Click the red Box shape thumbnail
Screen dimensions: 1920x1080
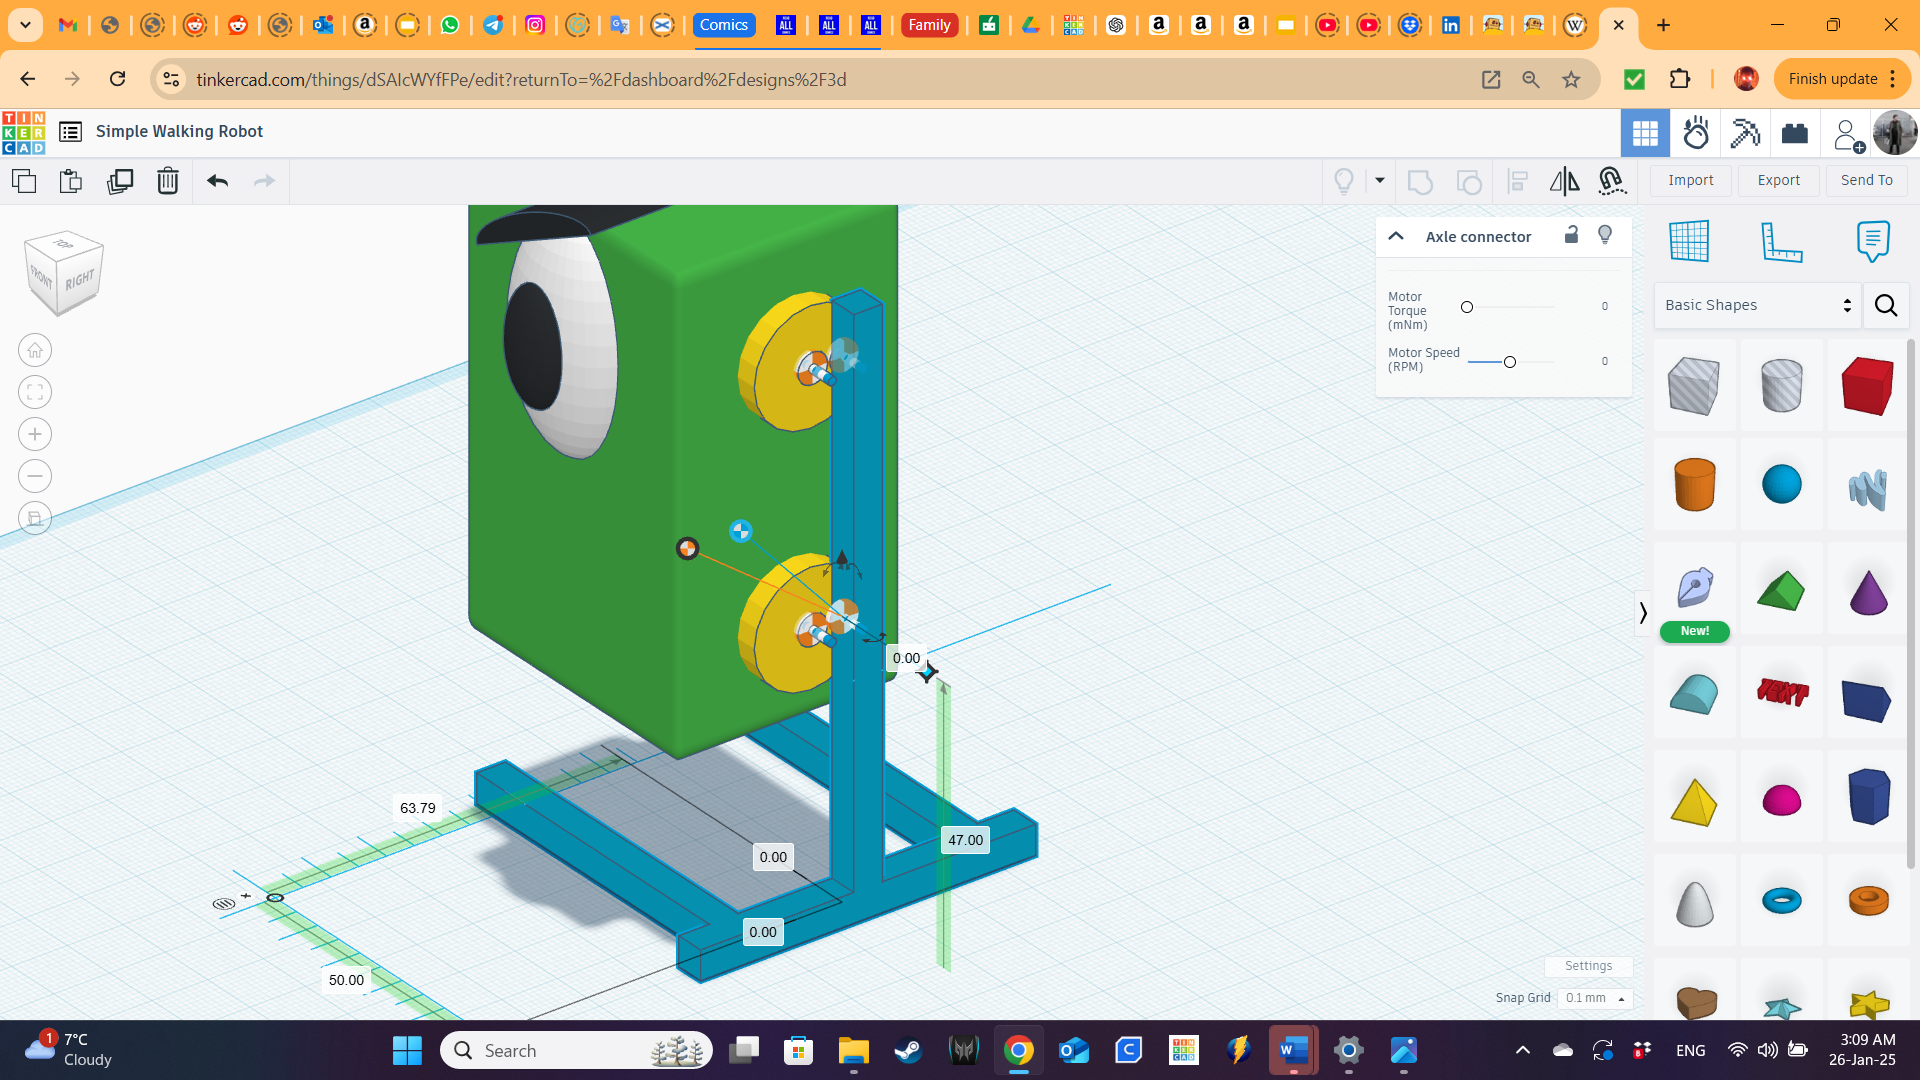click(x=1867, y=384)
